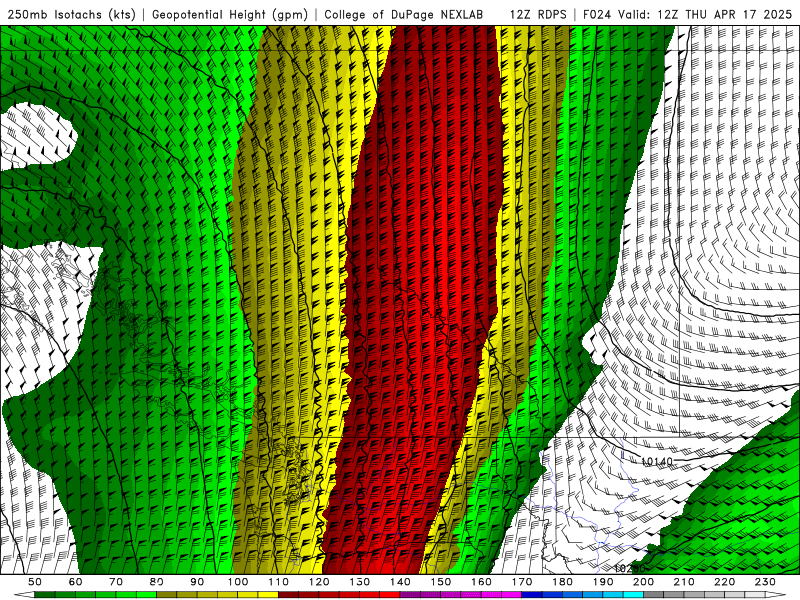Click the "250mb Isotachs (kts)" title text

point(71,15)
